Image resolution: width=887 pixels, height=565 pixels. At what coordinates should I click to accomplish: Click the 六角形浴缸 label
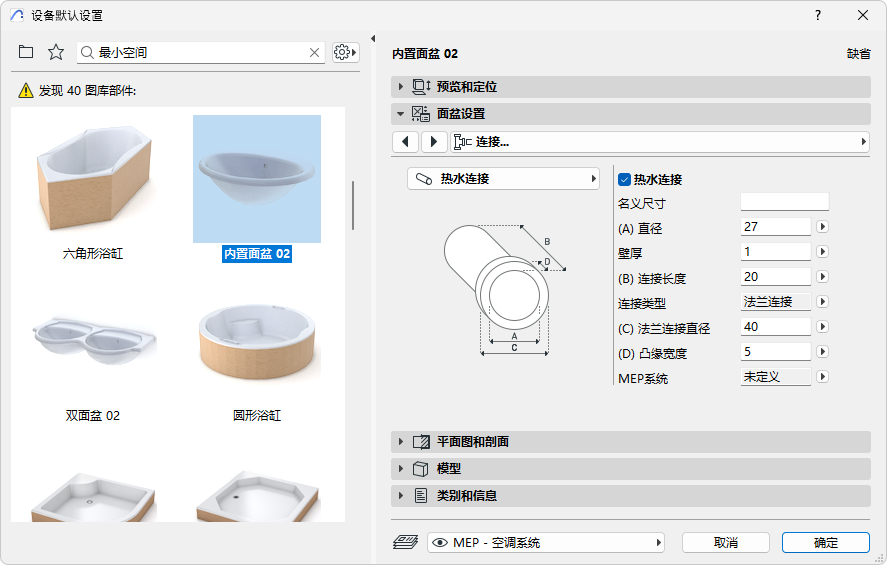click(93, 253)
